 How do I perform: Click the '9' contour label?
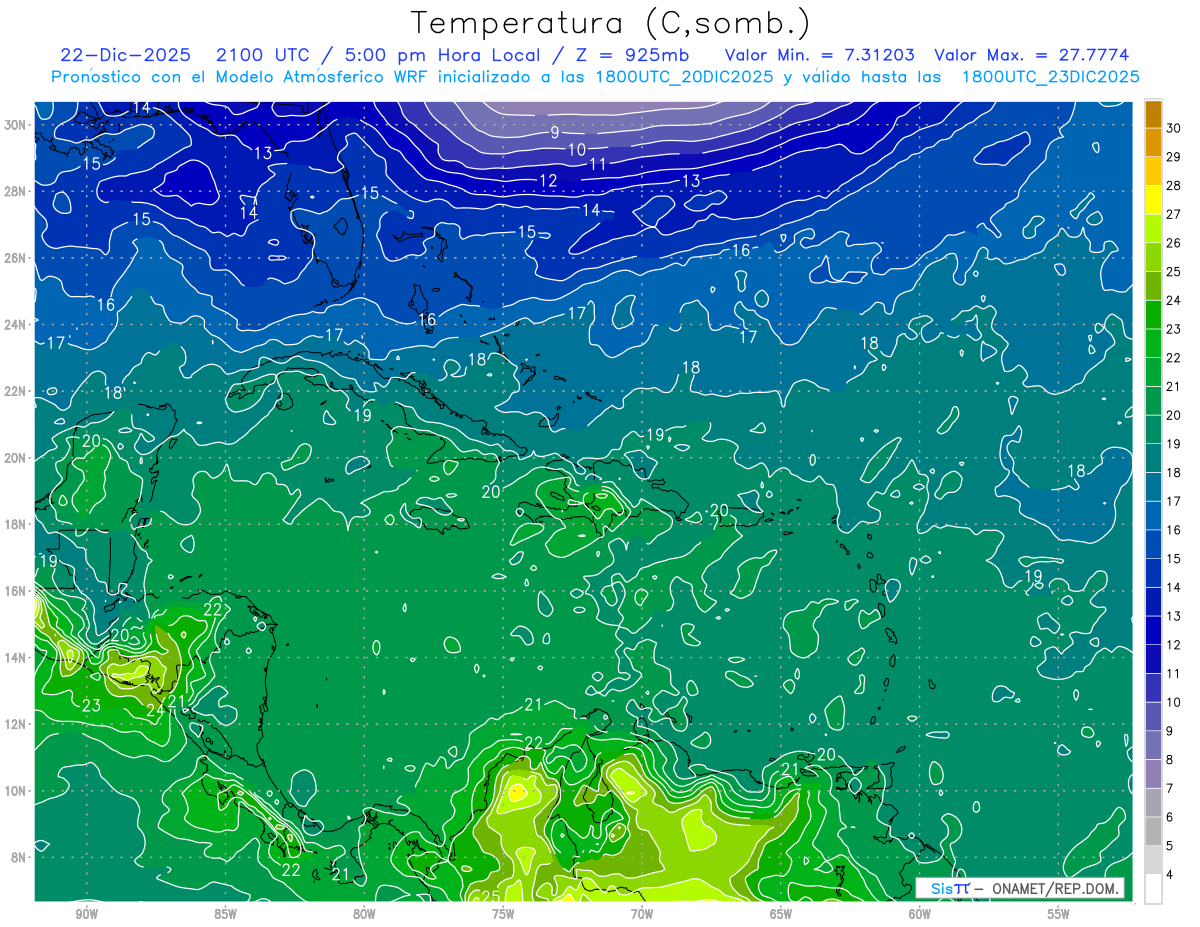coord(555,131)
